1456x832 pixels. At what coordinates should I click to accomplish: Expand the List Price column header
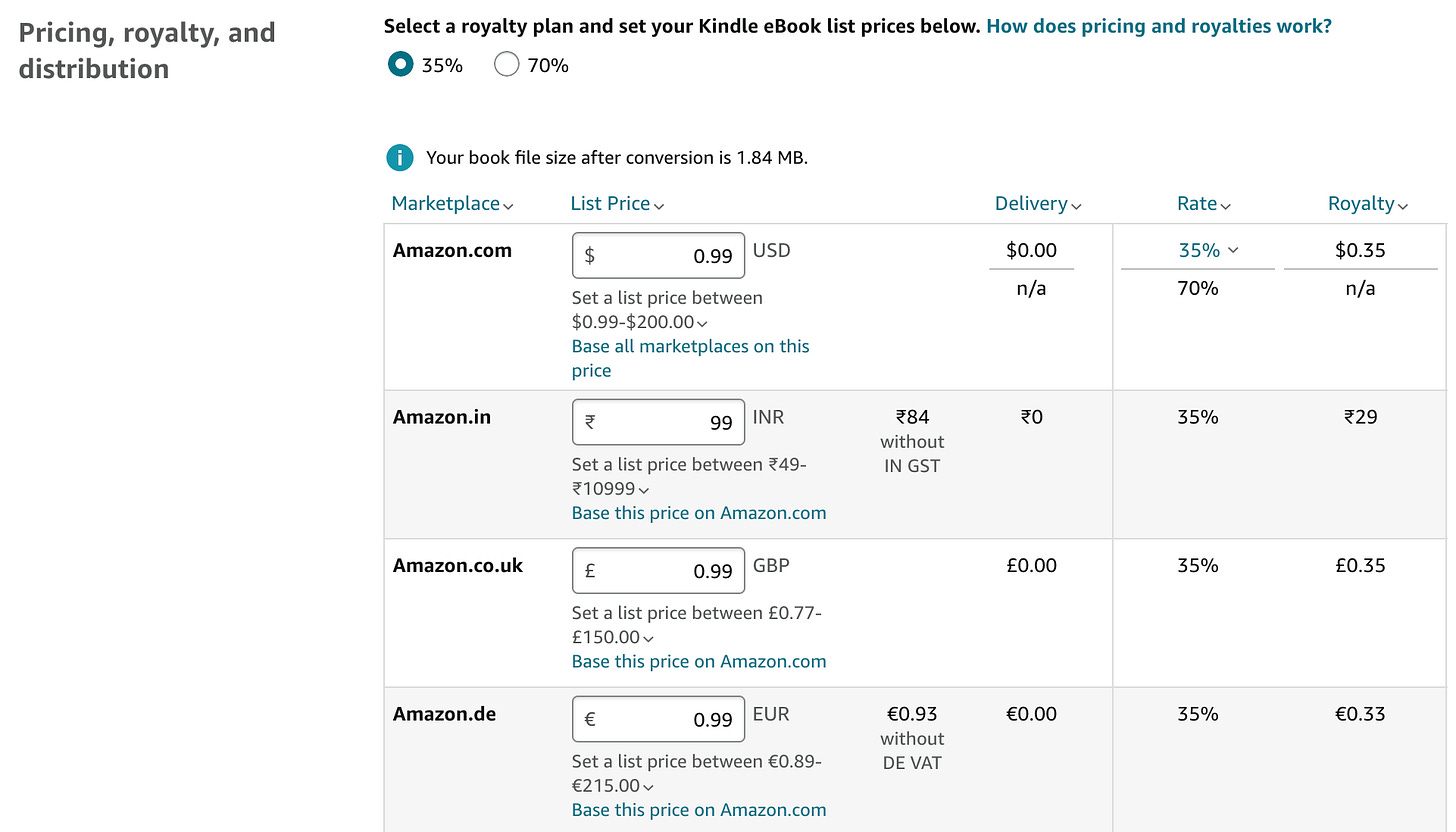(x=617, y=204)
